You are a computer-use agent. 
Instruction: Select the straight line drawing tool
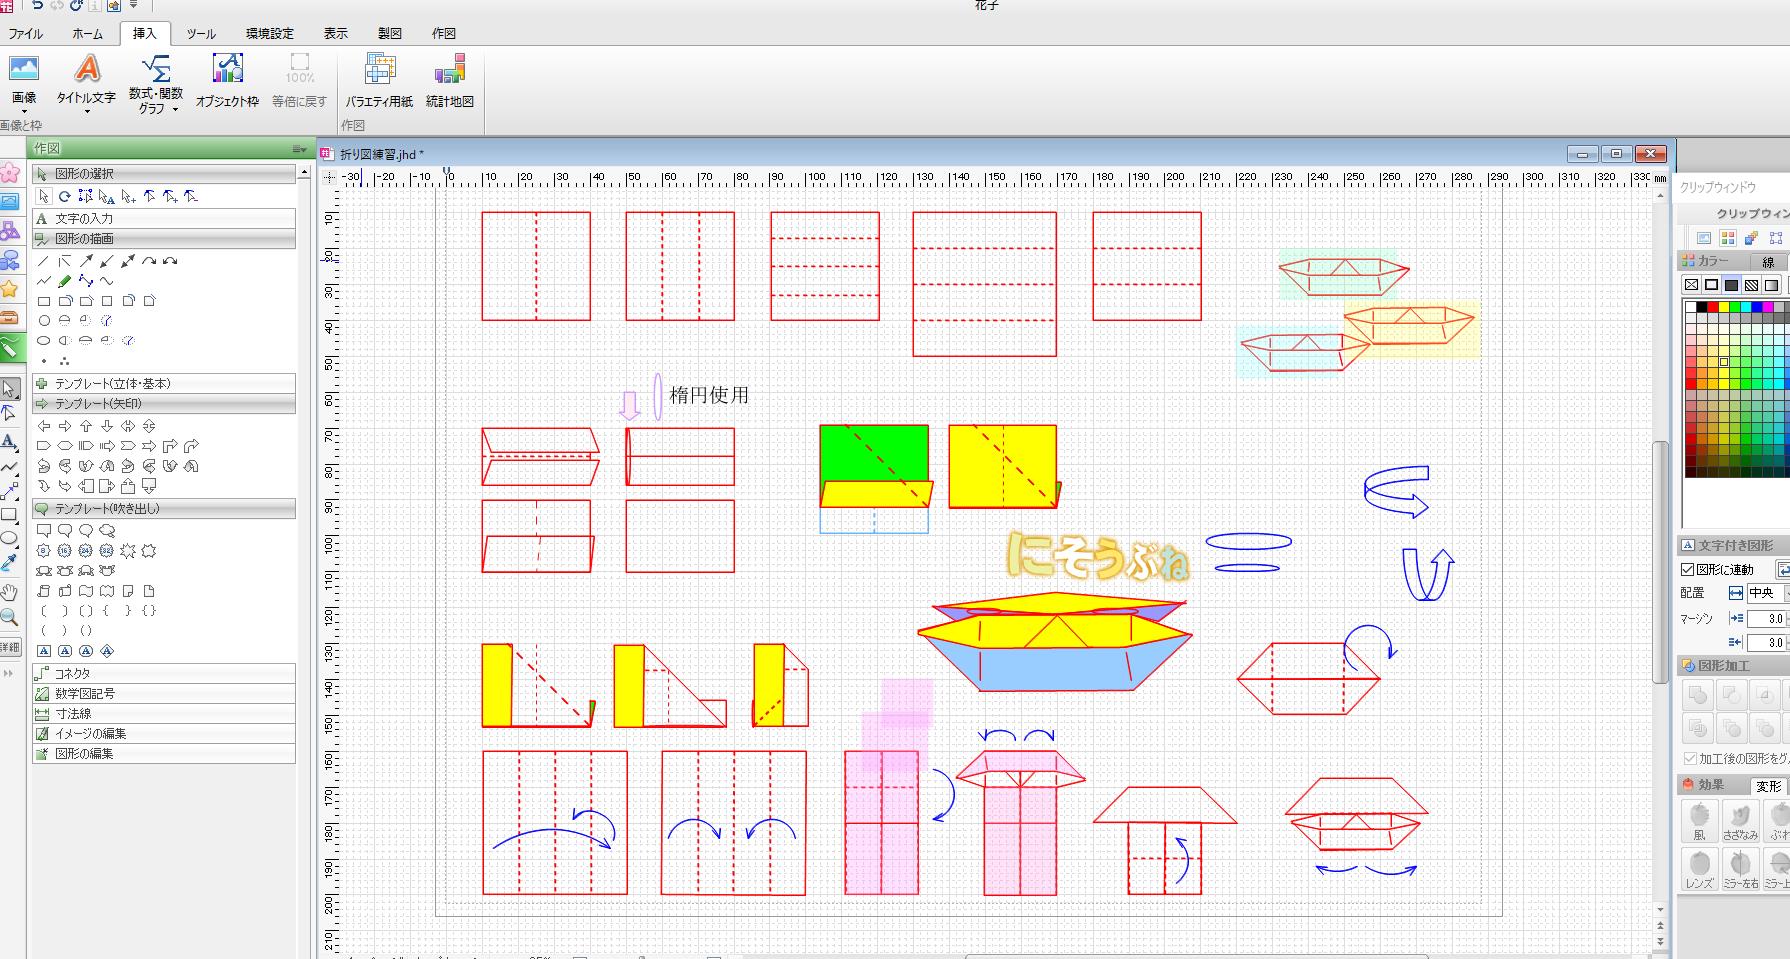tap(43, 261)
